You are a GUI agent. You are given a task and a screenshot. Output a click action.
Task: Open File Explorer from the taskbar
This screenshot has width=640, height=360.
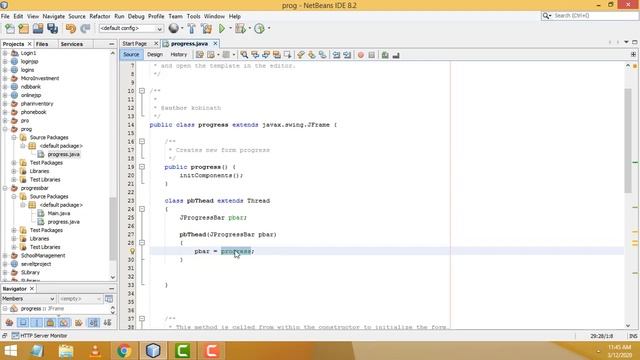click(x=66, y=351)
